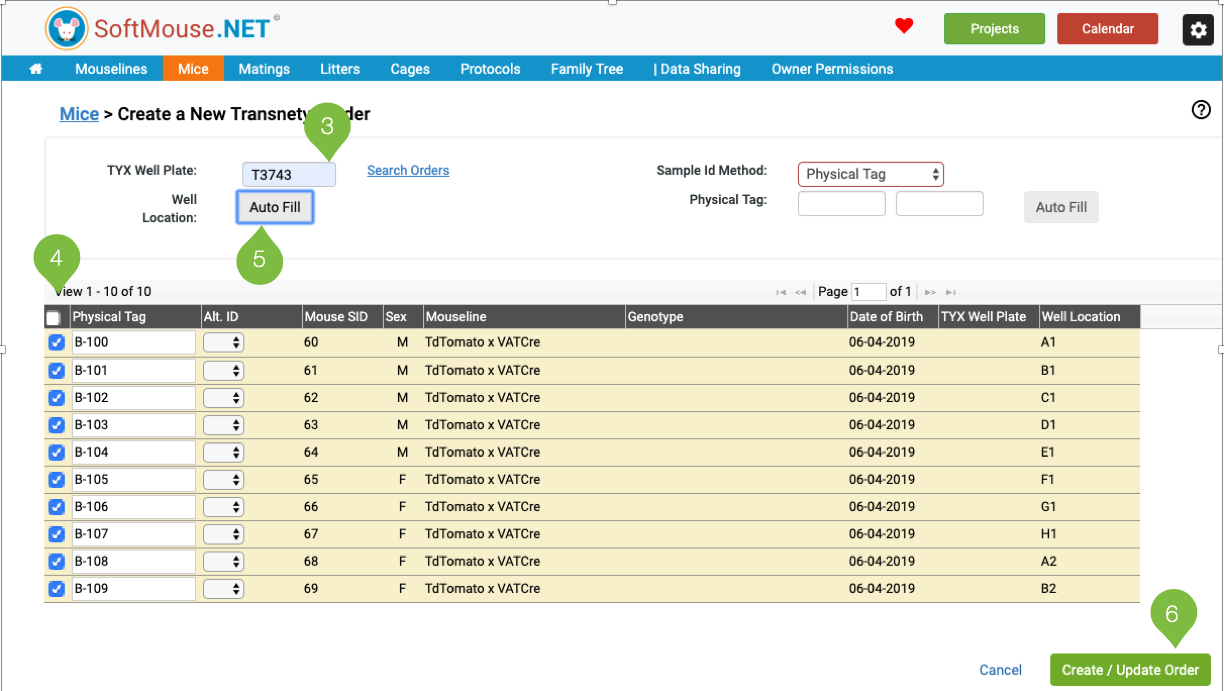Viewport: 1224px width, 691px height.
Task: Open the Sample Id Method dropdown
Action: 870,174
